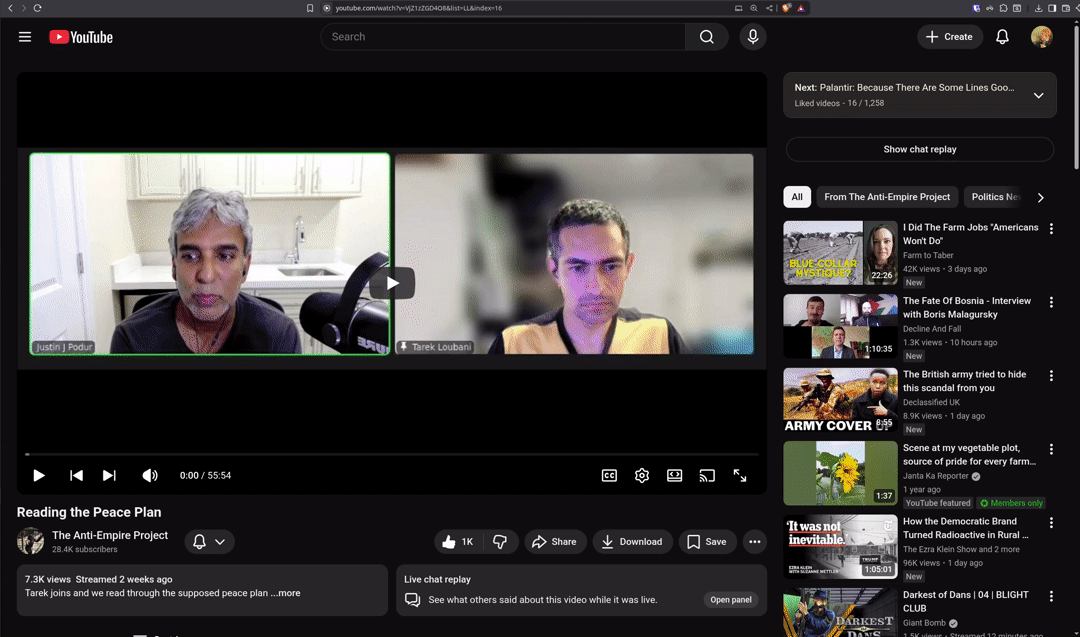Click the voice search microphone icon
The image size is (1080, 637).
(x=753, y=37)
